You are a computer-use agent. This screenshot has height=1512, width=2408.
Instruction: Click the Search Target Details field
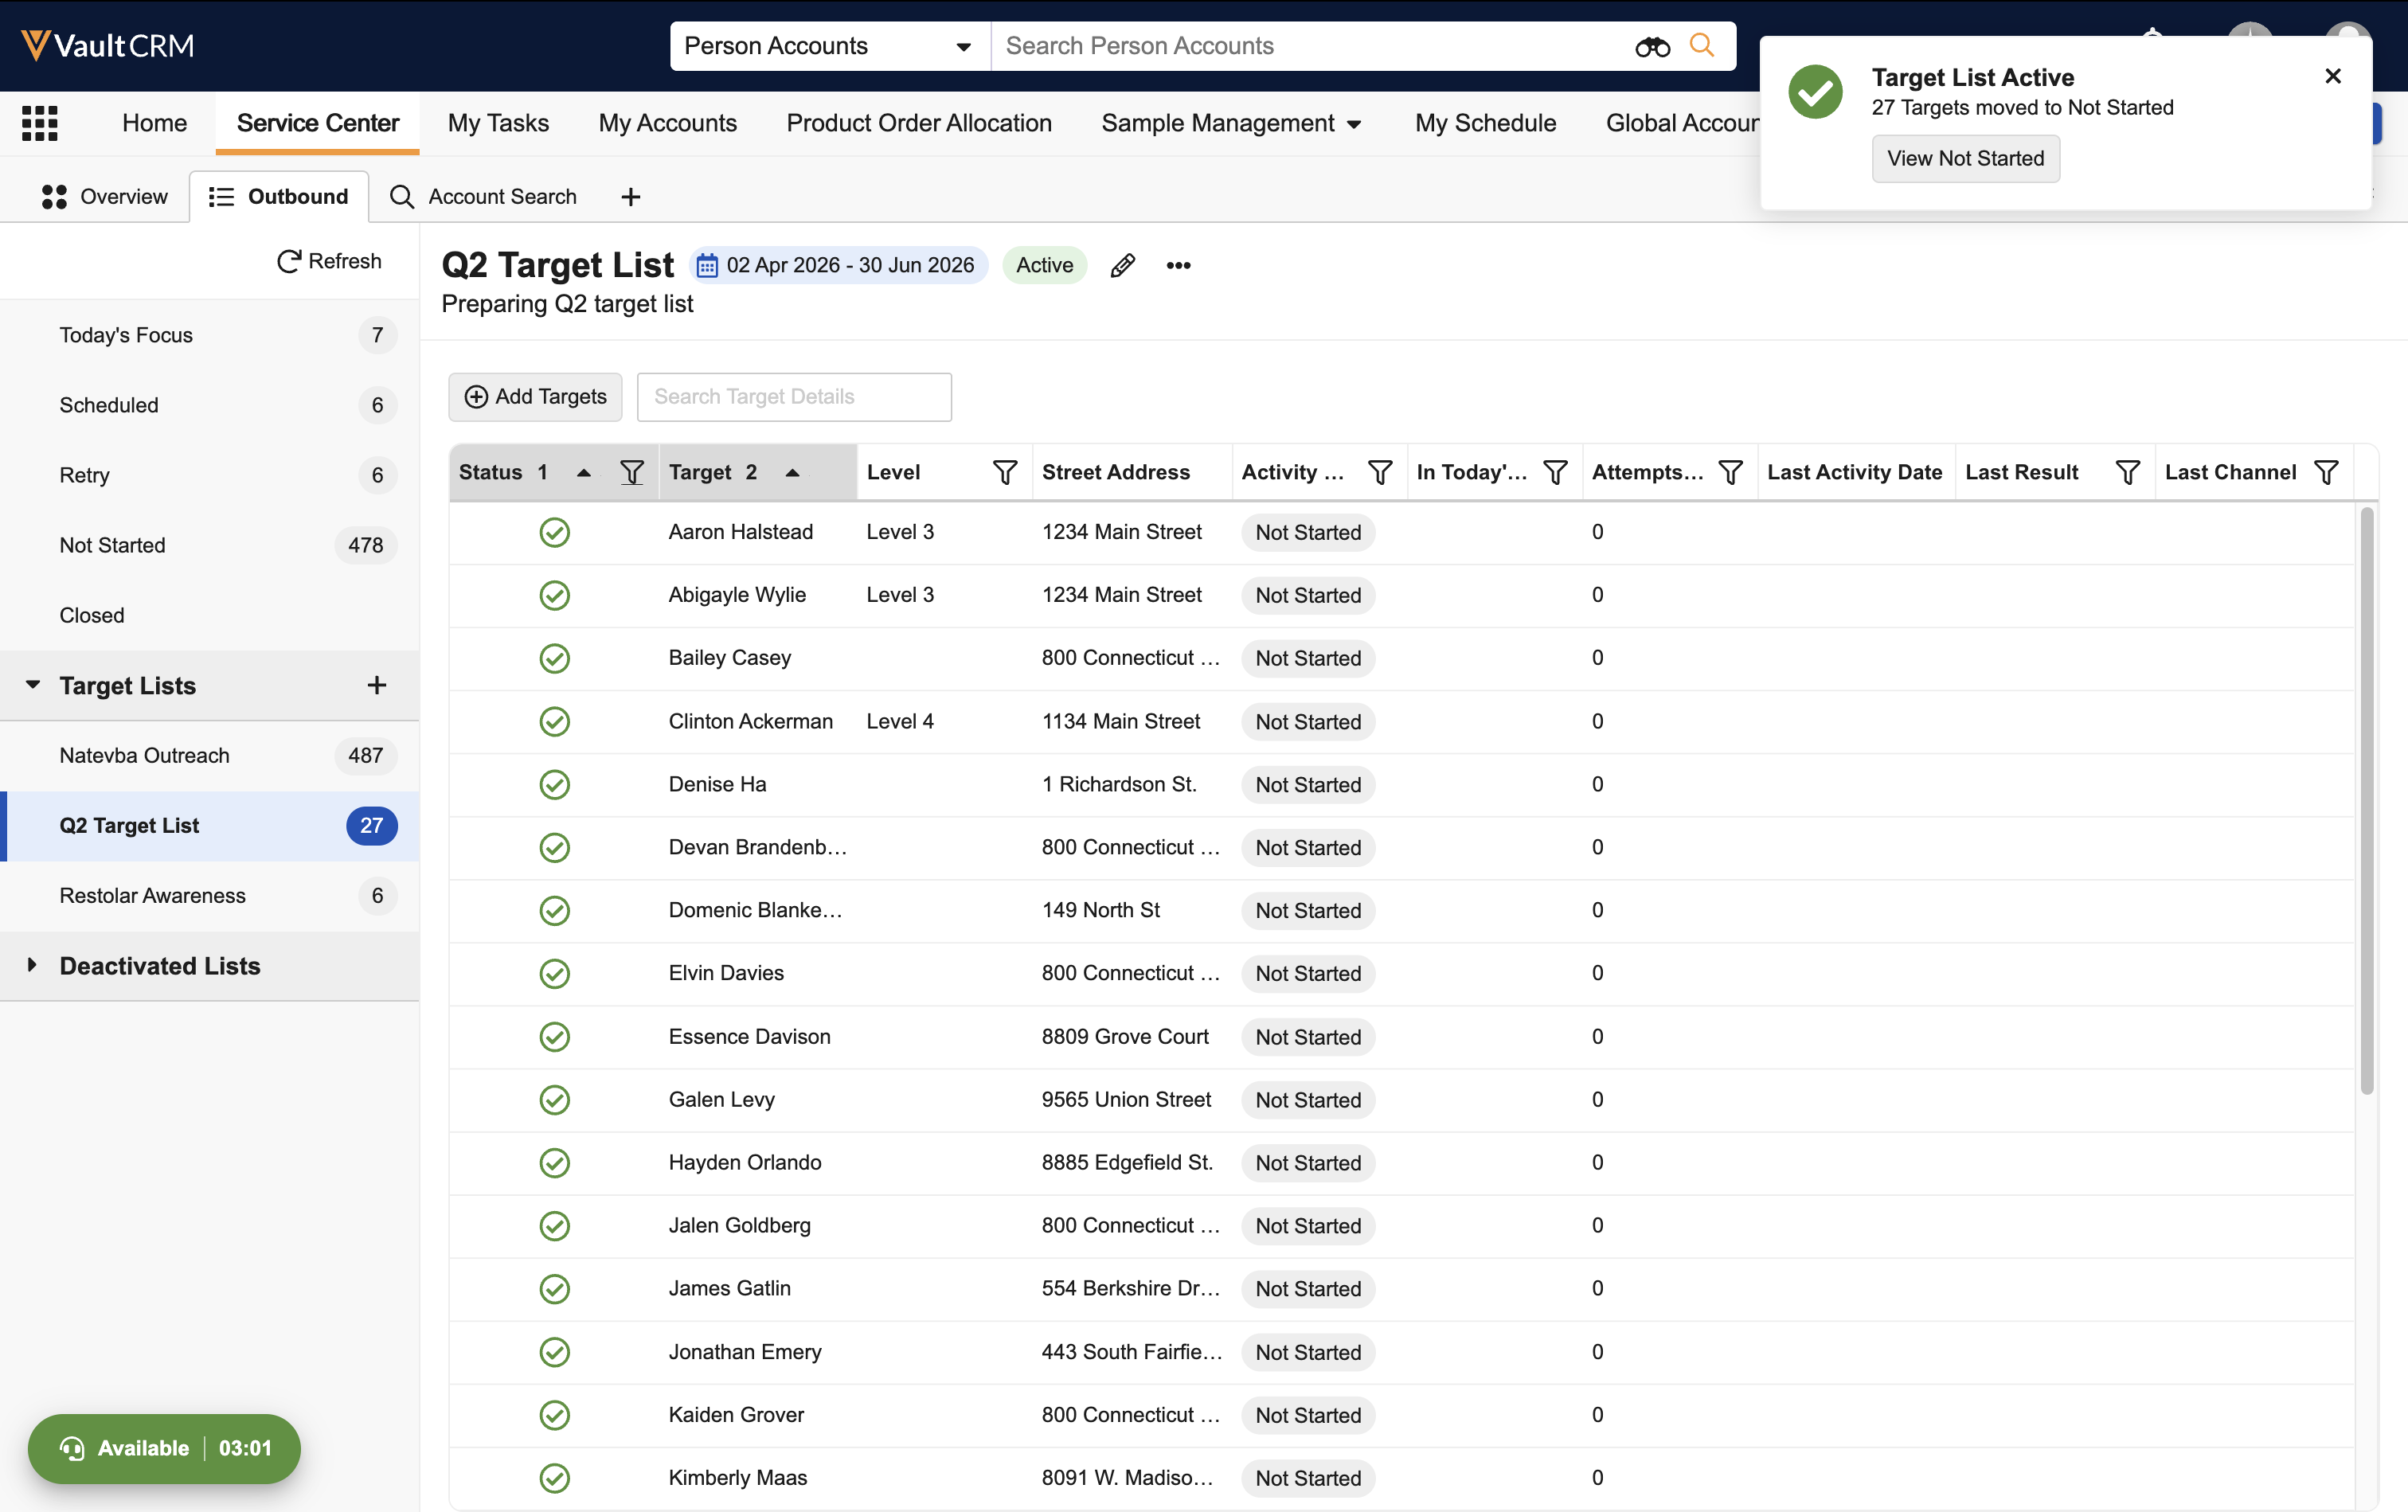click(794, 397)
